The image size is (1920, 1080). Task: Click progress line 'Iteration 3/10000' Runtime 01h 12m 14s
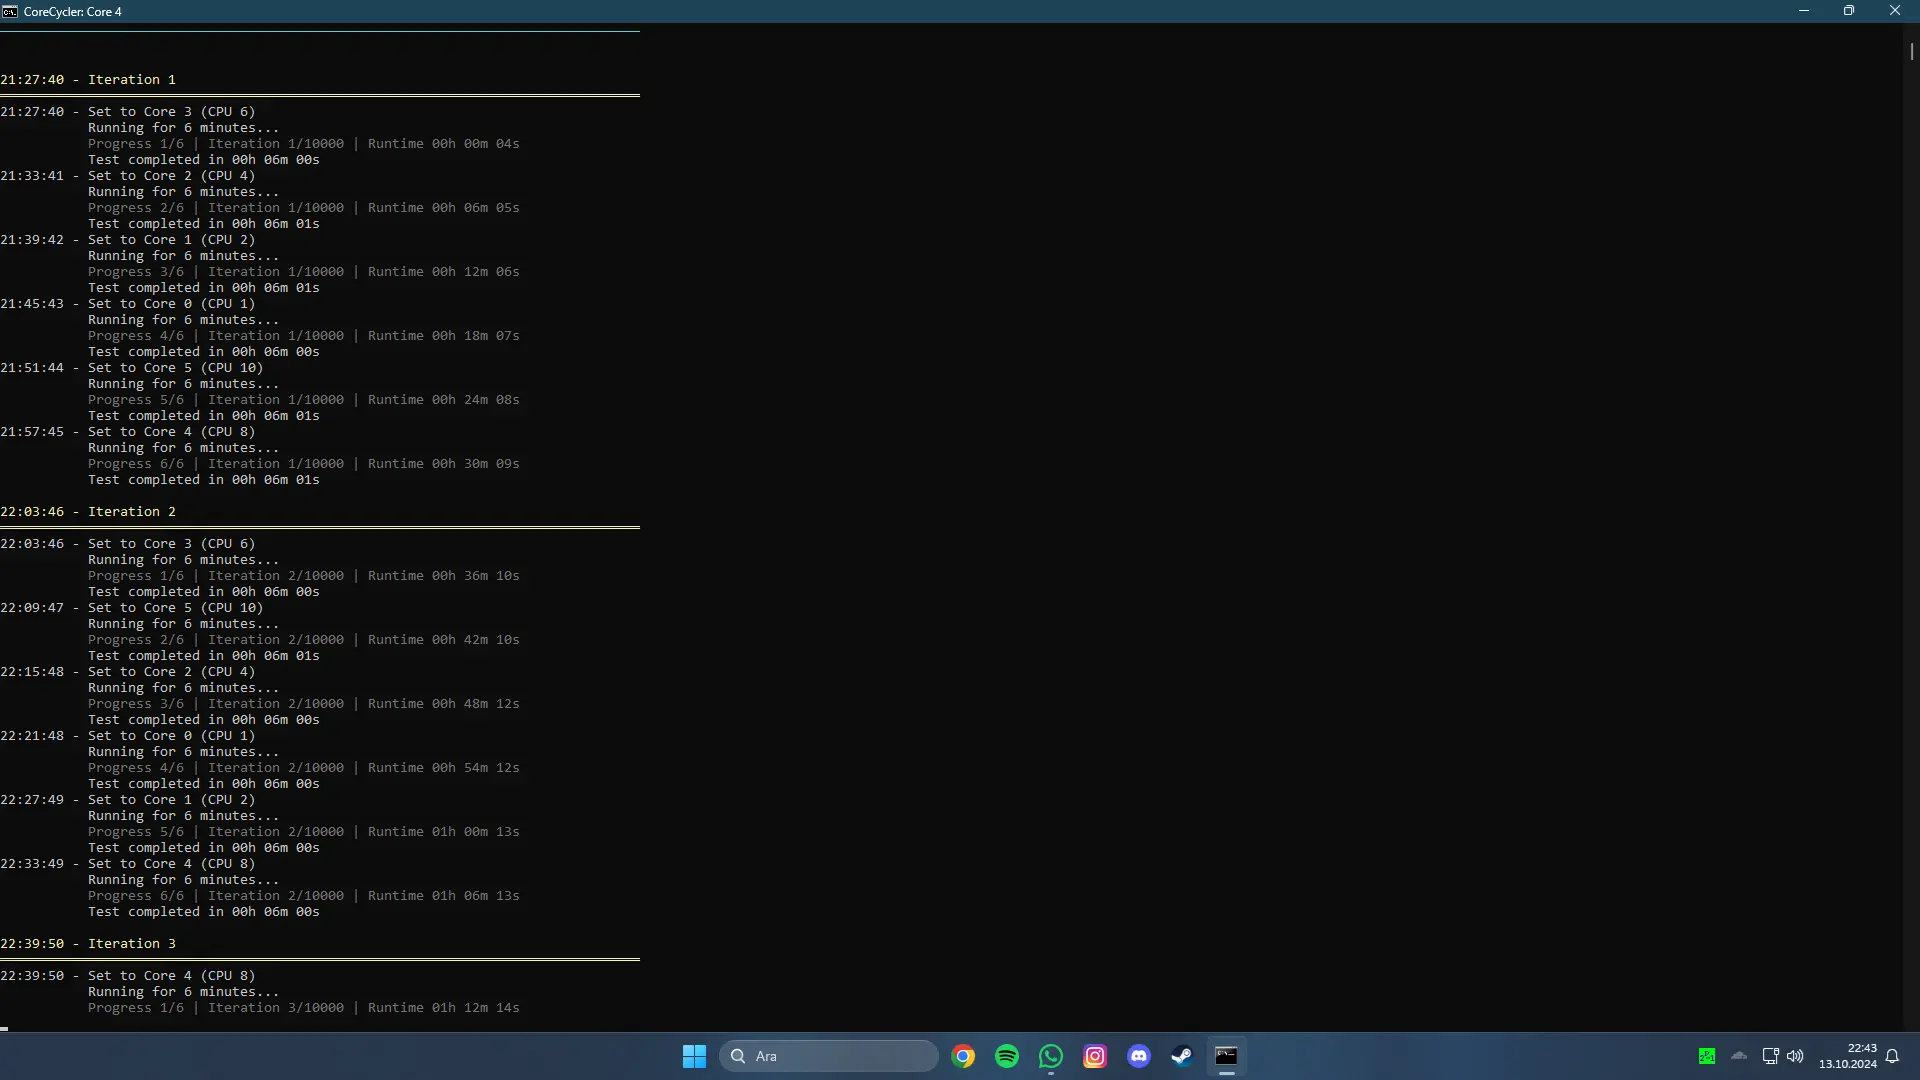point(304,1008)
